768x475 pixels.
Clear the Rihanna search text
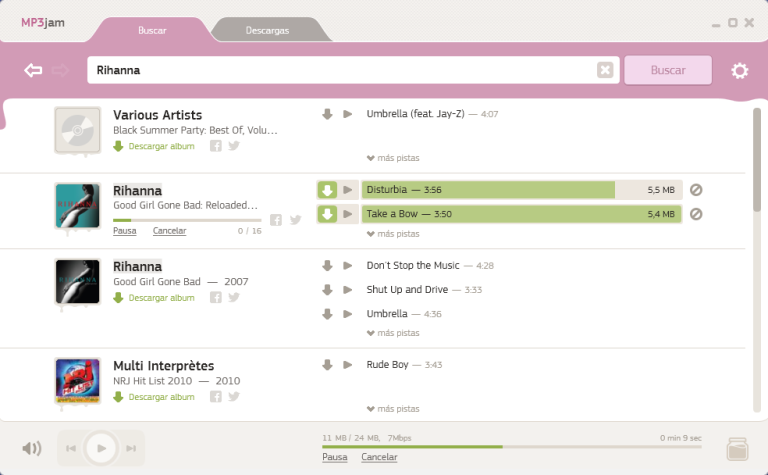point(605,70)
